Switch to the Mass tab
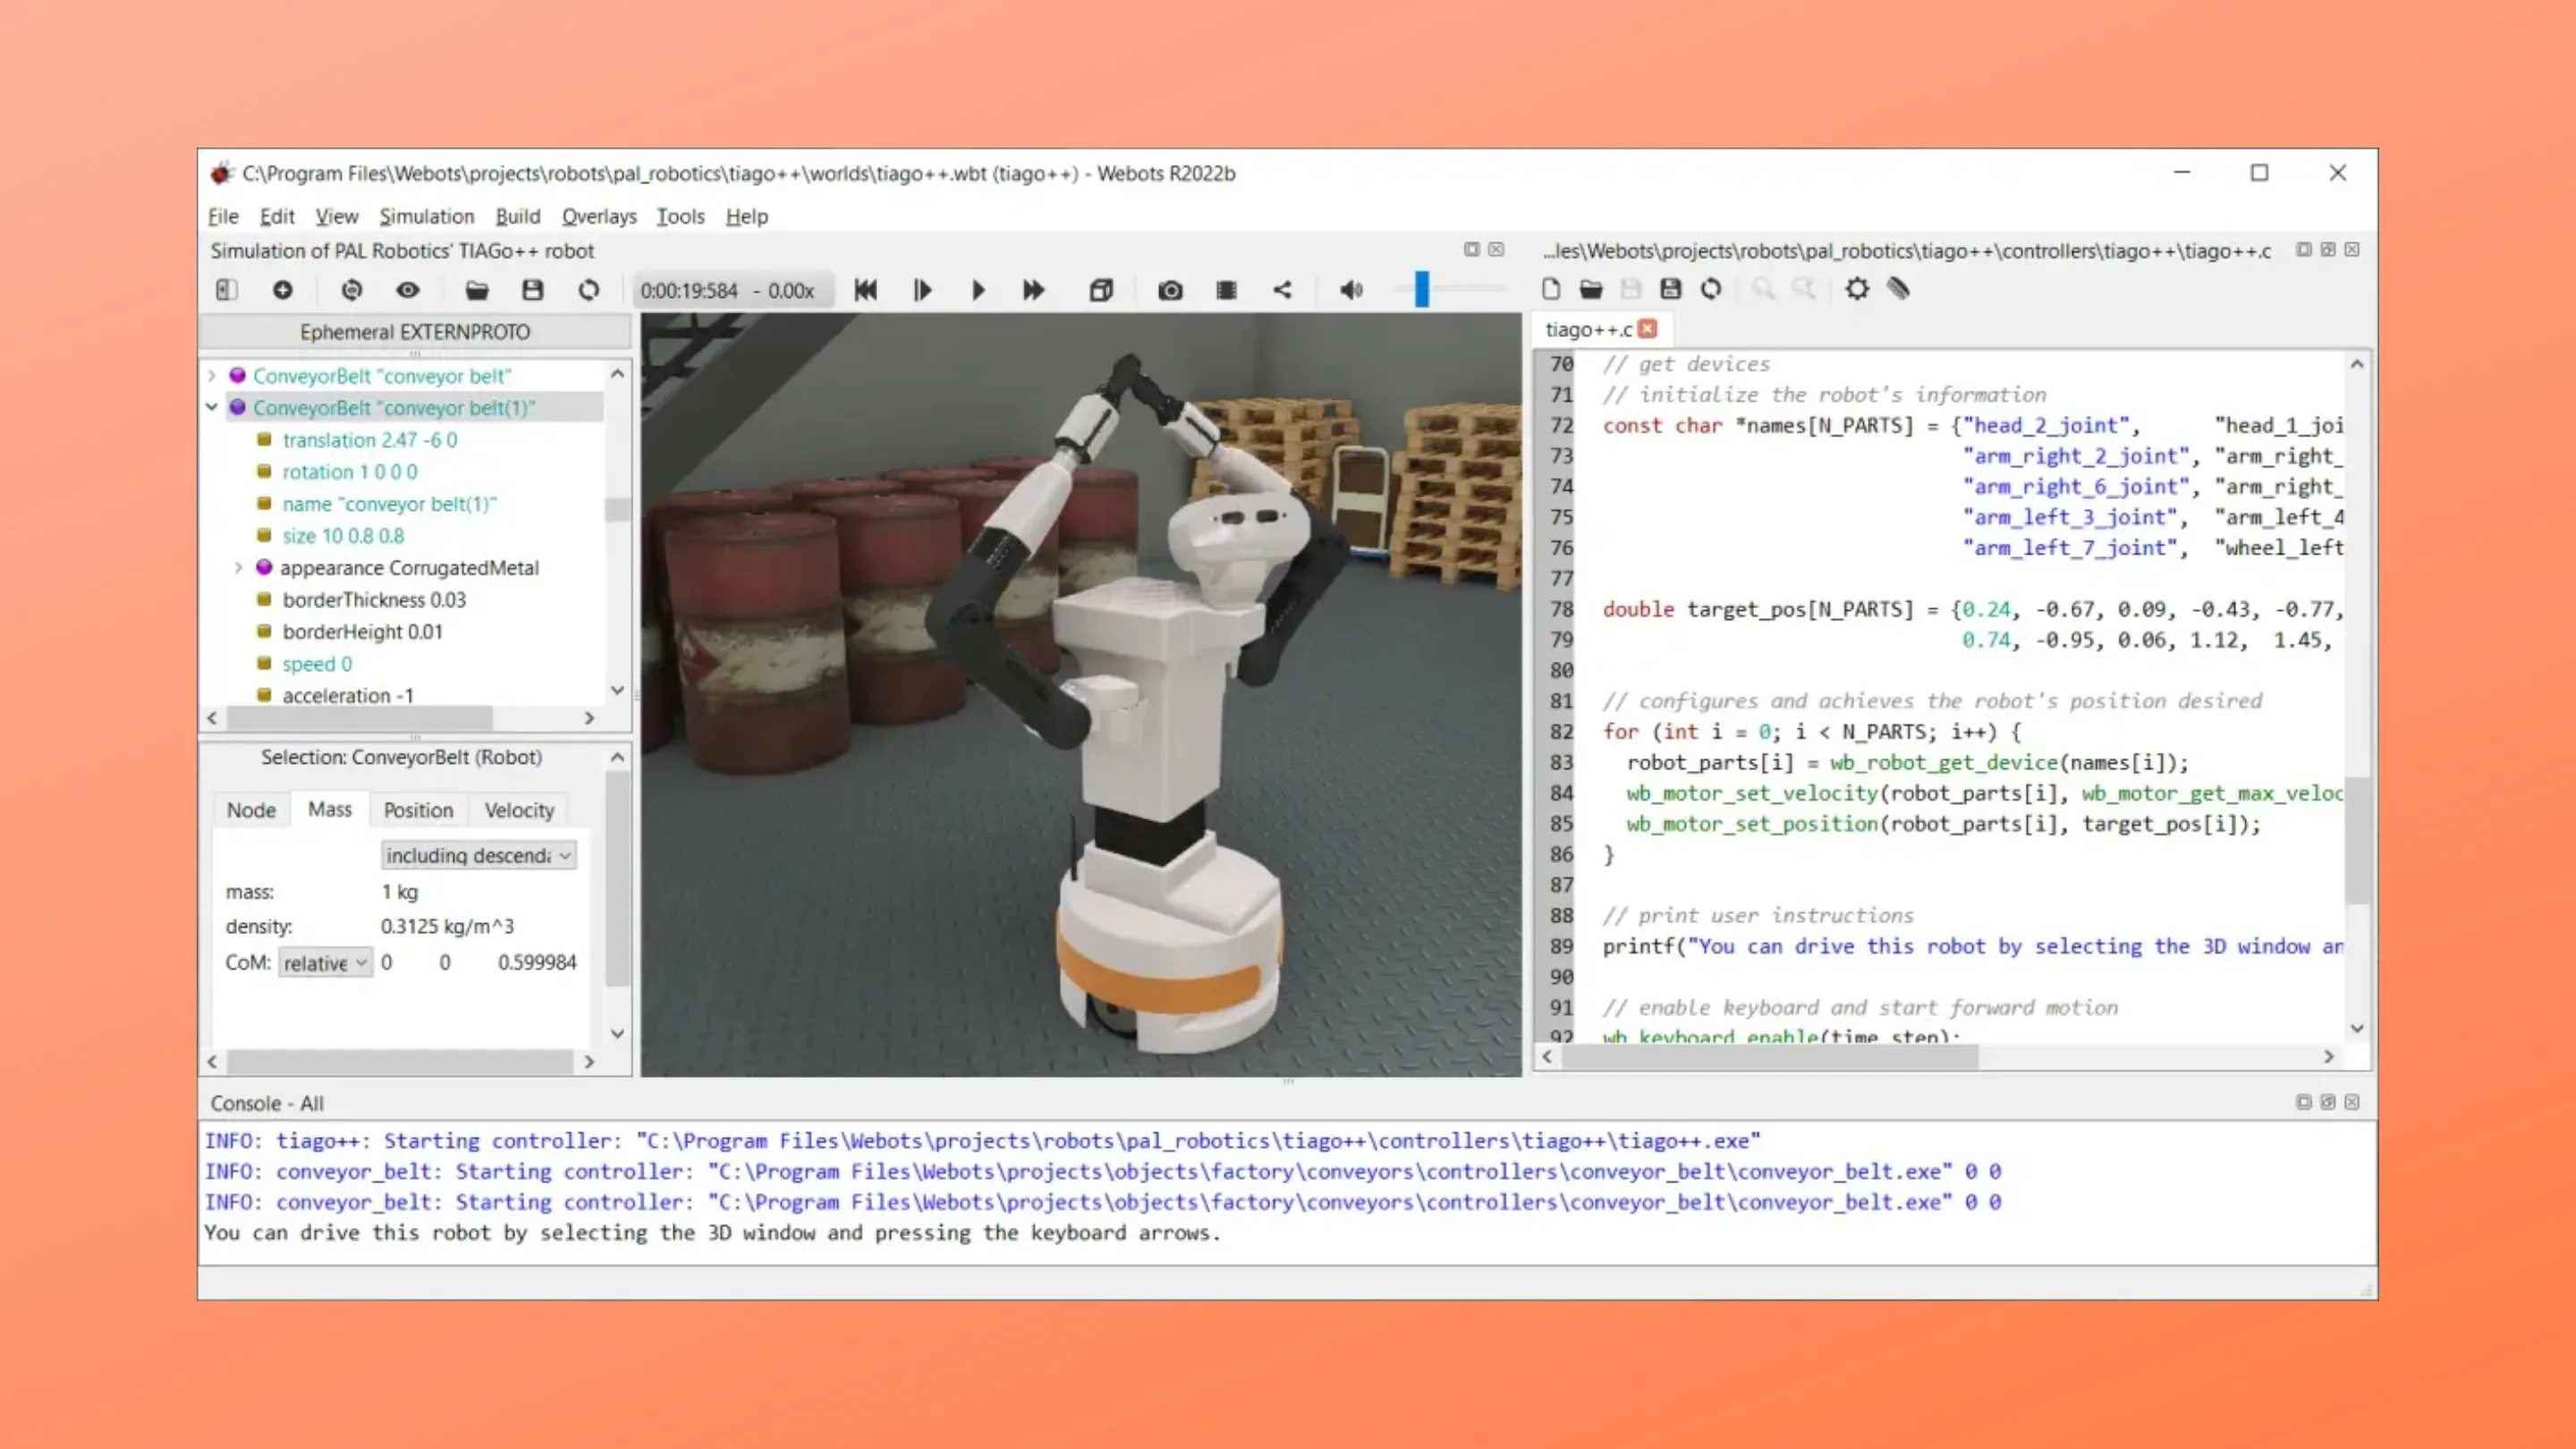The image size is (2576, 1449). (330, 809)
